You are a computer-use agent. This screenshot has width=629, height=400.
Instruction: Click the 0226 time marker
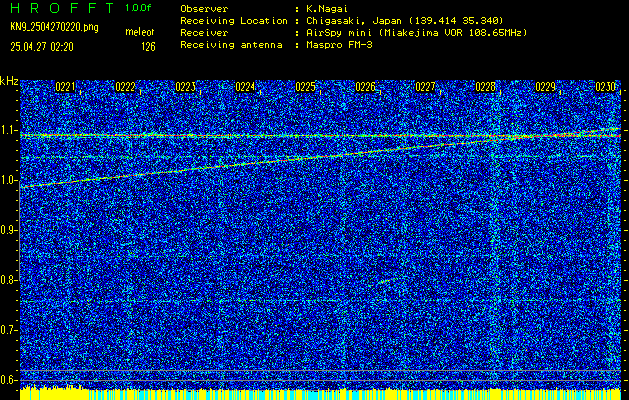(x=365, y=87)
